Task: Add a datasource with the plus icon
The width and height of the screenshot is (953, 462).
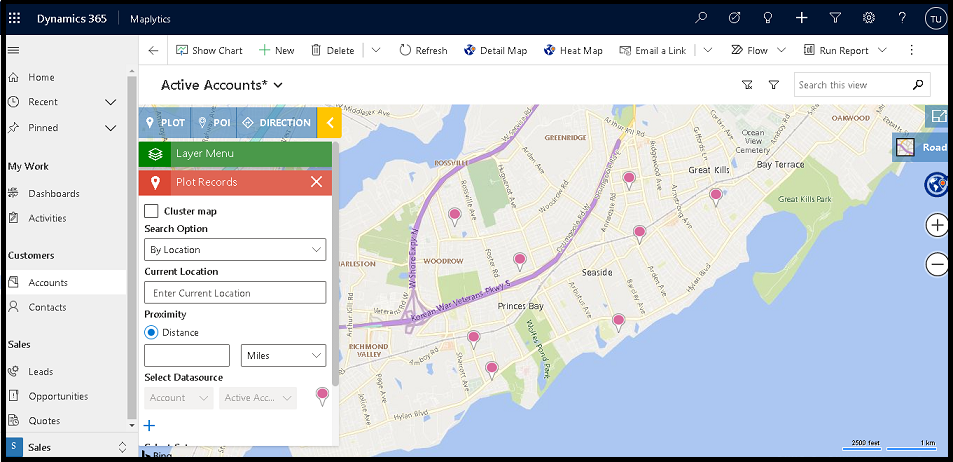Action: point(150,425)
